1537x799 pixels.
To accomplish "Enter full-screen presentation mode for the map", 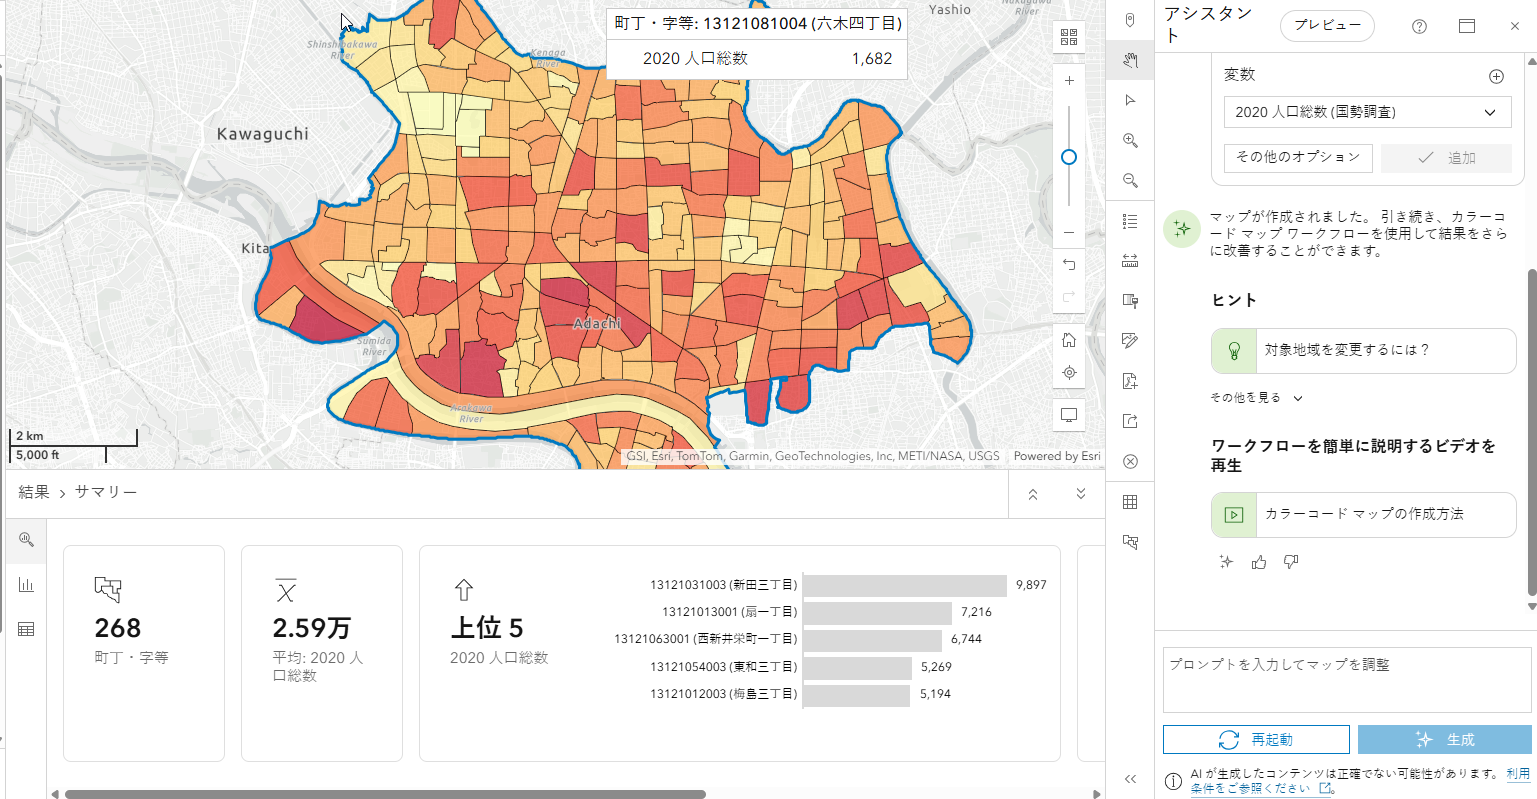I will 1069,415.
